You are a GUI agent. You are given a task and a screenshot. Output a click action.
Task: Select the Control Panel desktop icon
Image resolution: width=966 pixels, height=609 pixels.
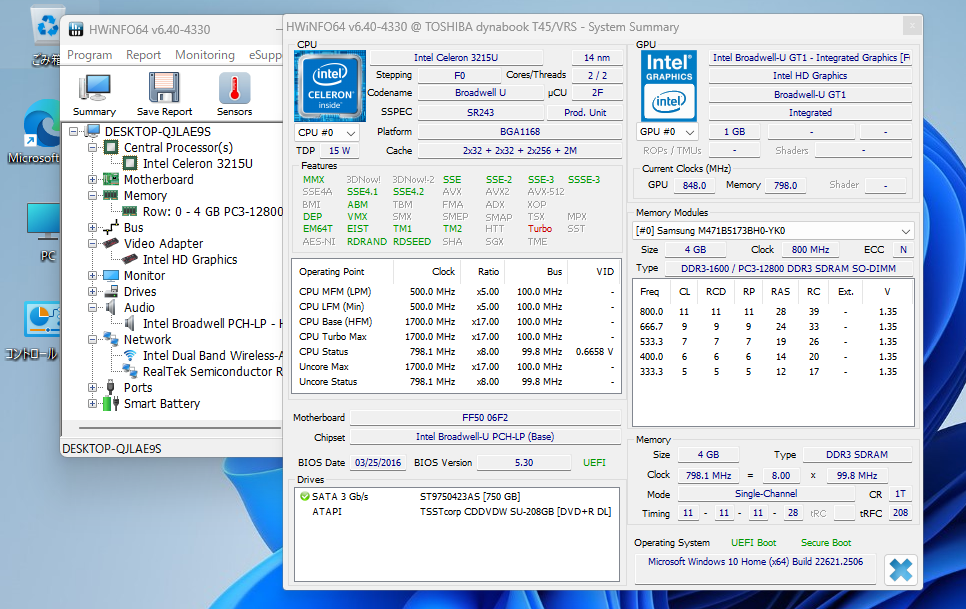(x=42, y=319)
